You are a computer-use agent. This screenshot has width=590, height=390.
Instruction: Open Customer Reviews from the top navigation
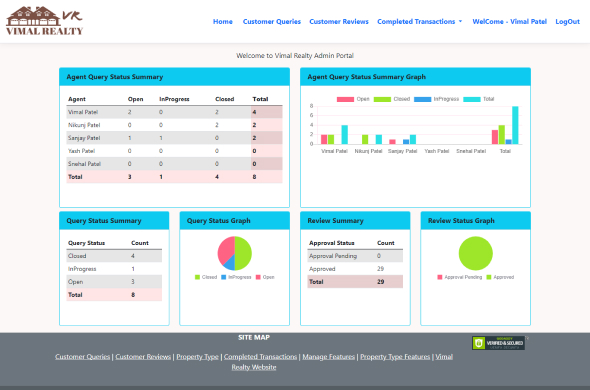tap(339, 22)
